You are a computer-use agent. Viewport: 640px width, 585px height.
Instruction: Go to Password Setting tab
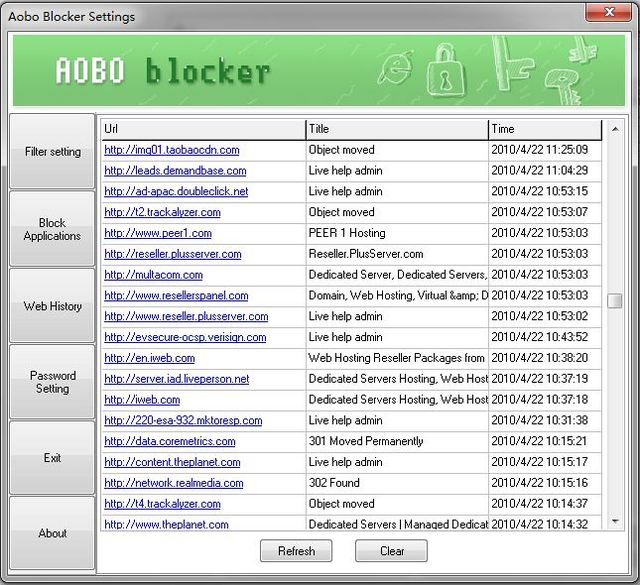[x=52, y=382]
